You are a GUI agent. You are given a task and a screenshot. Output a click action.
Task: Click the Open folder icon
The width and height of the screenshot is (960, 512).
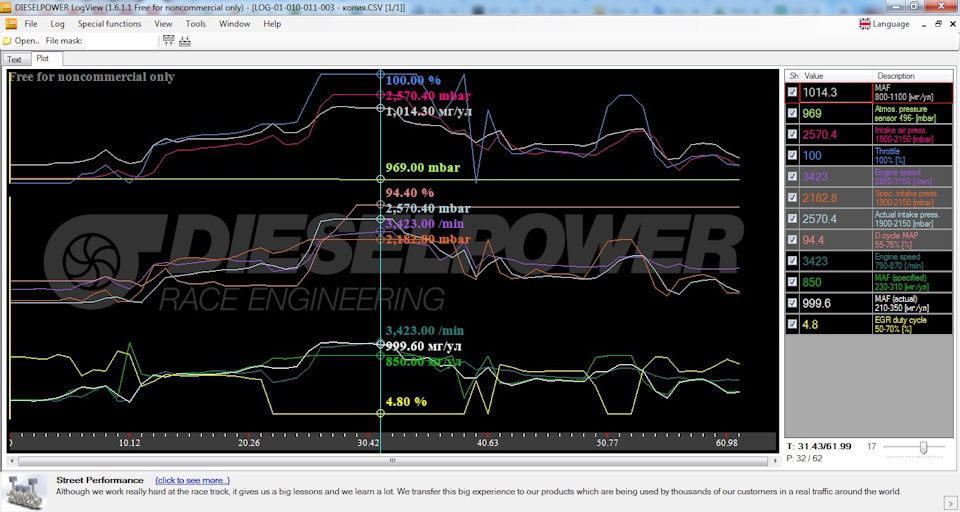7,41
